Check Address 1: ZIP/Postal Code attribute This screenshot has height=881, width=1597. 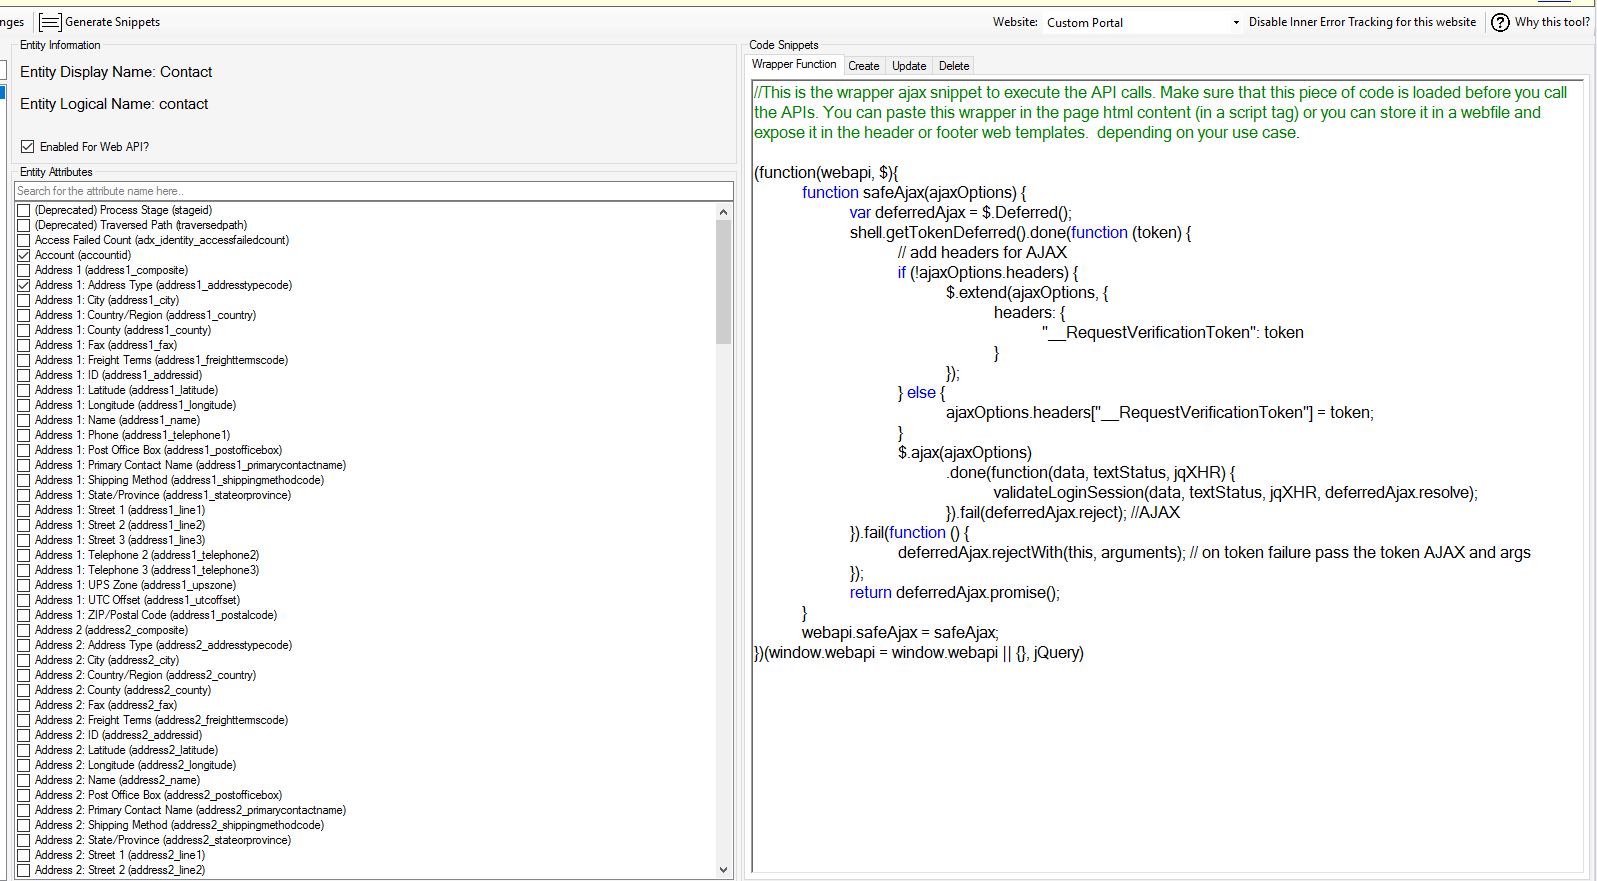(24, 615)
